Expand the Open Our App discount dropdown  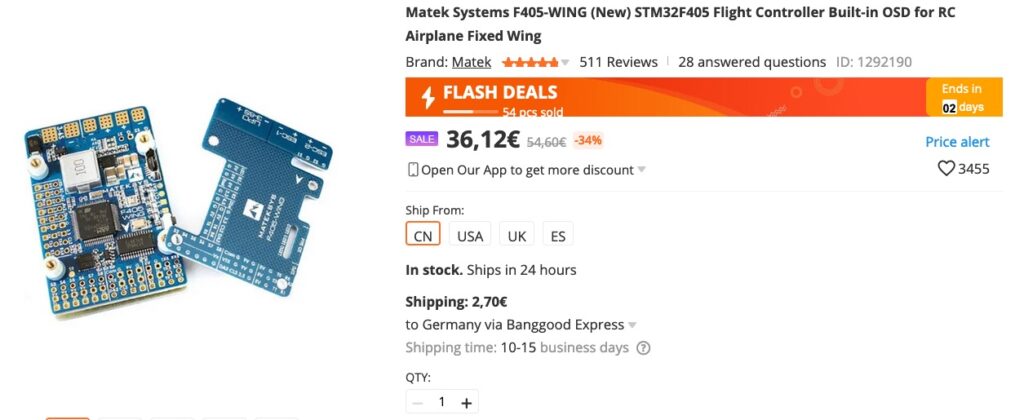tap(642, 170)
